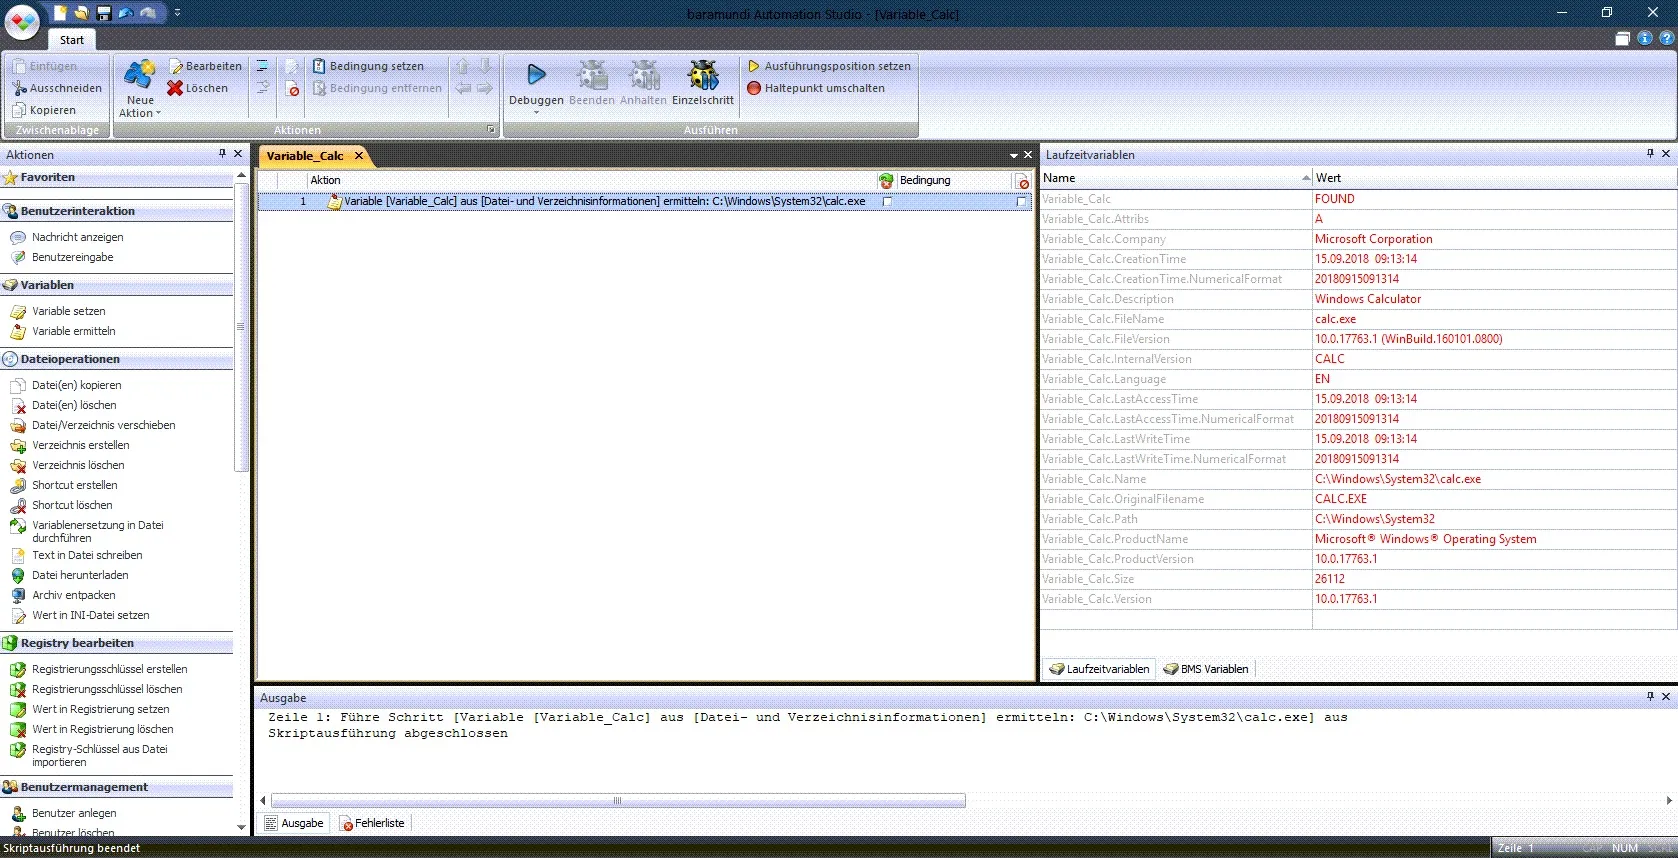Collapse the Benutzermanagement section

point(117,787)
